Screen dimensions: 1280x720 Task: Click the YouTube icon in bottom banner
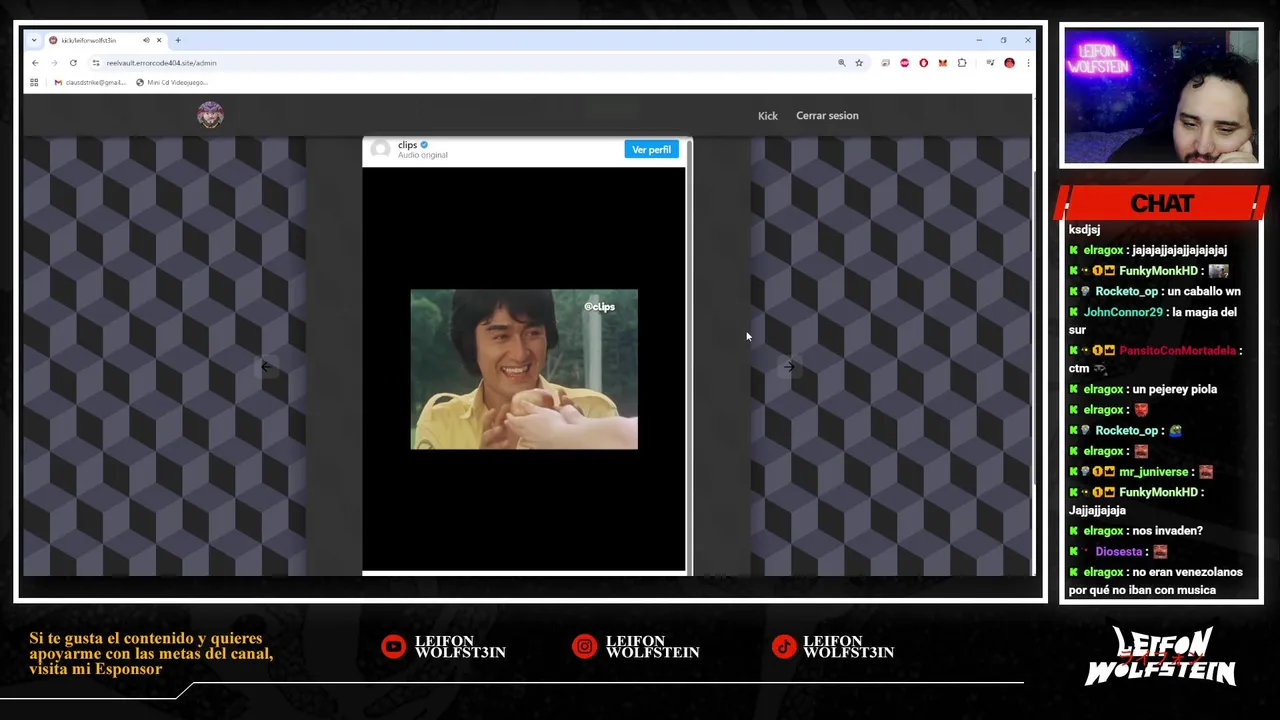(x=393, y=647)
